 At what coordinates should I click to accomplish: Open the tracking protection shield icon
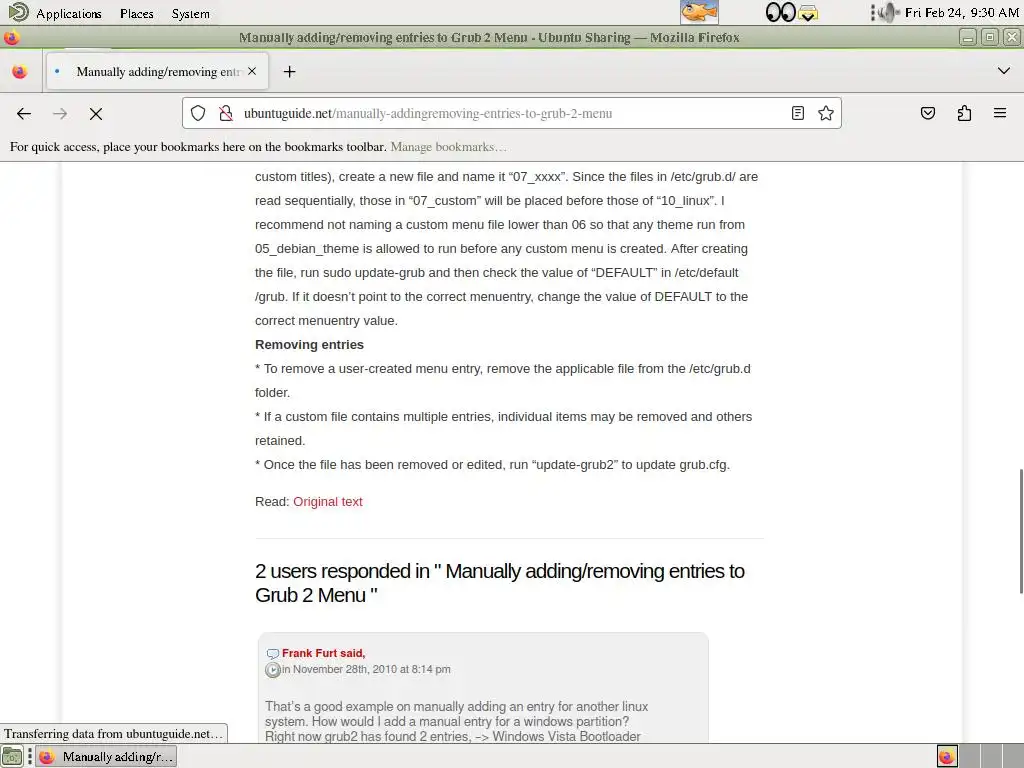coord(198,113)
